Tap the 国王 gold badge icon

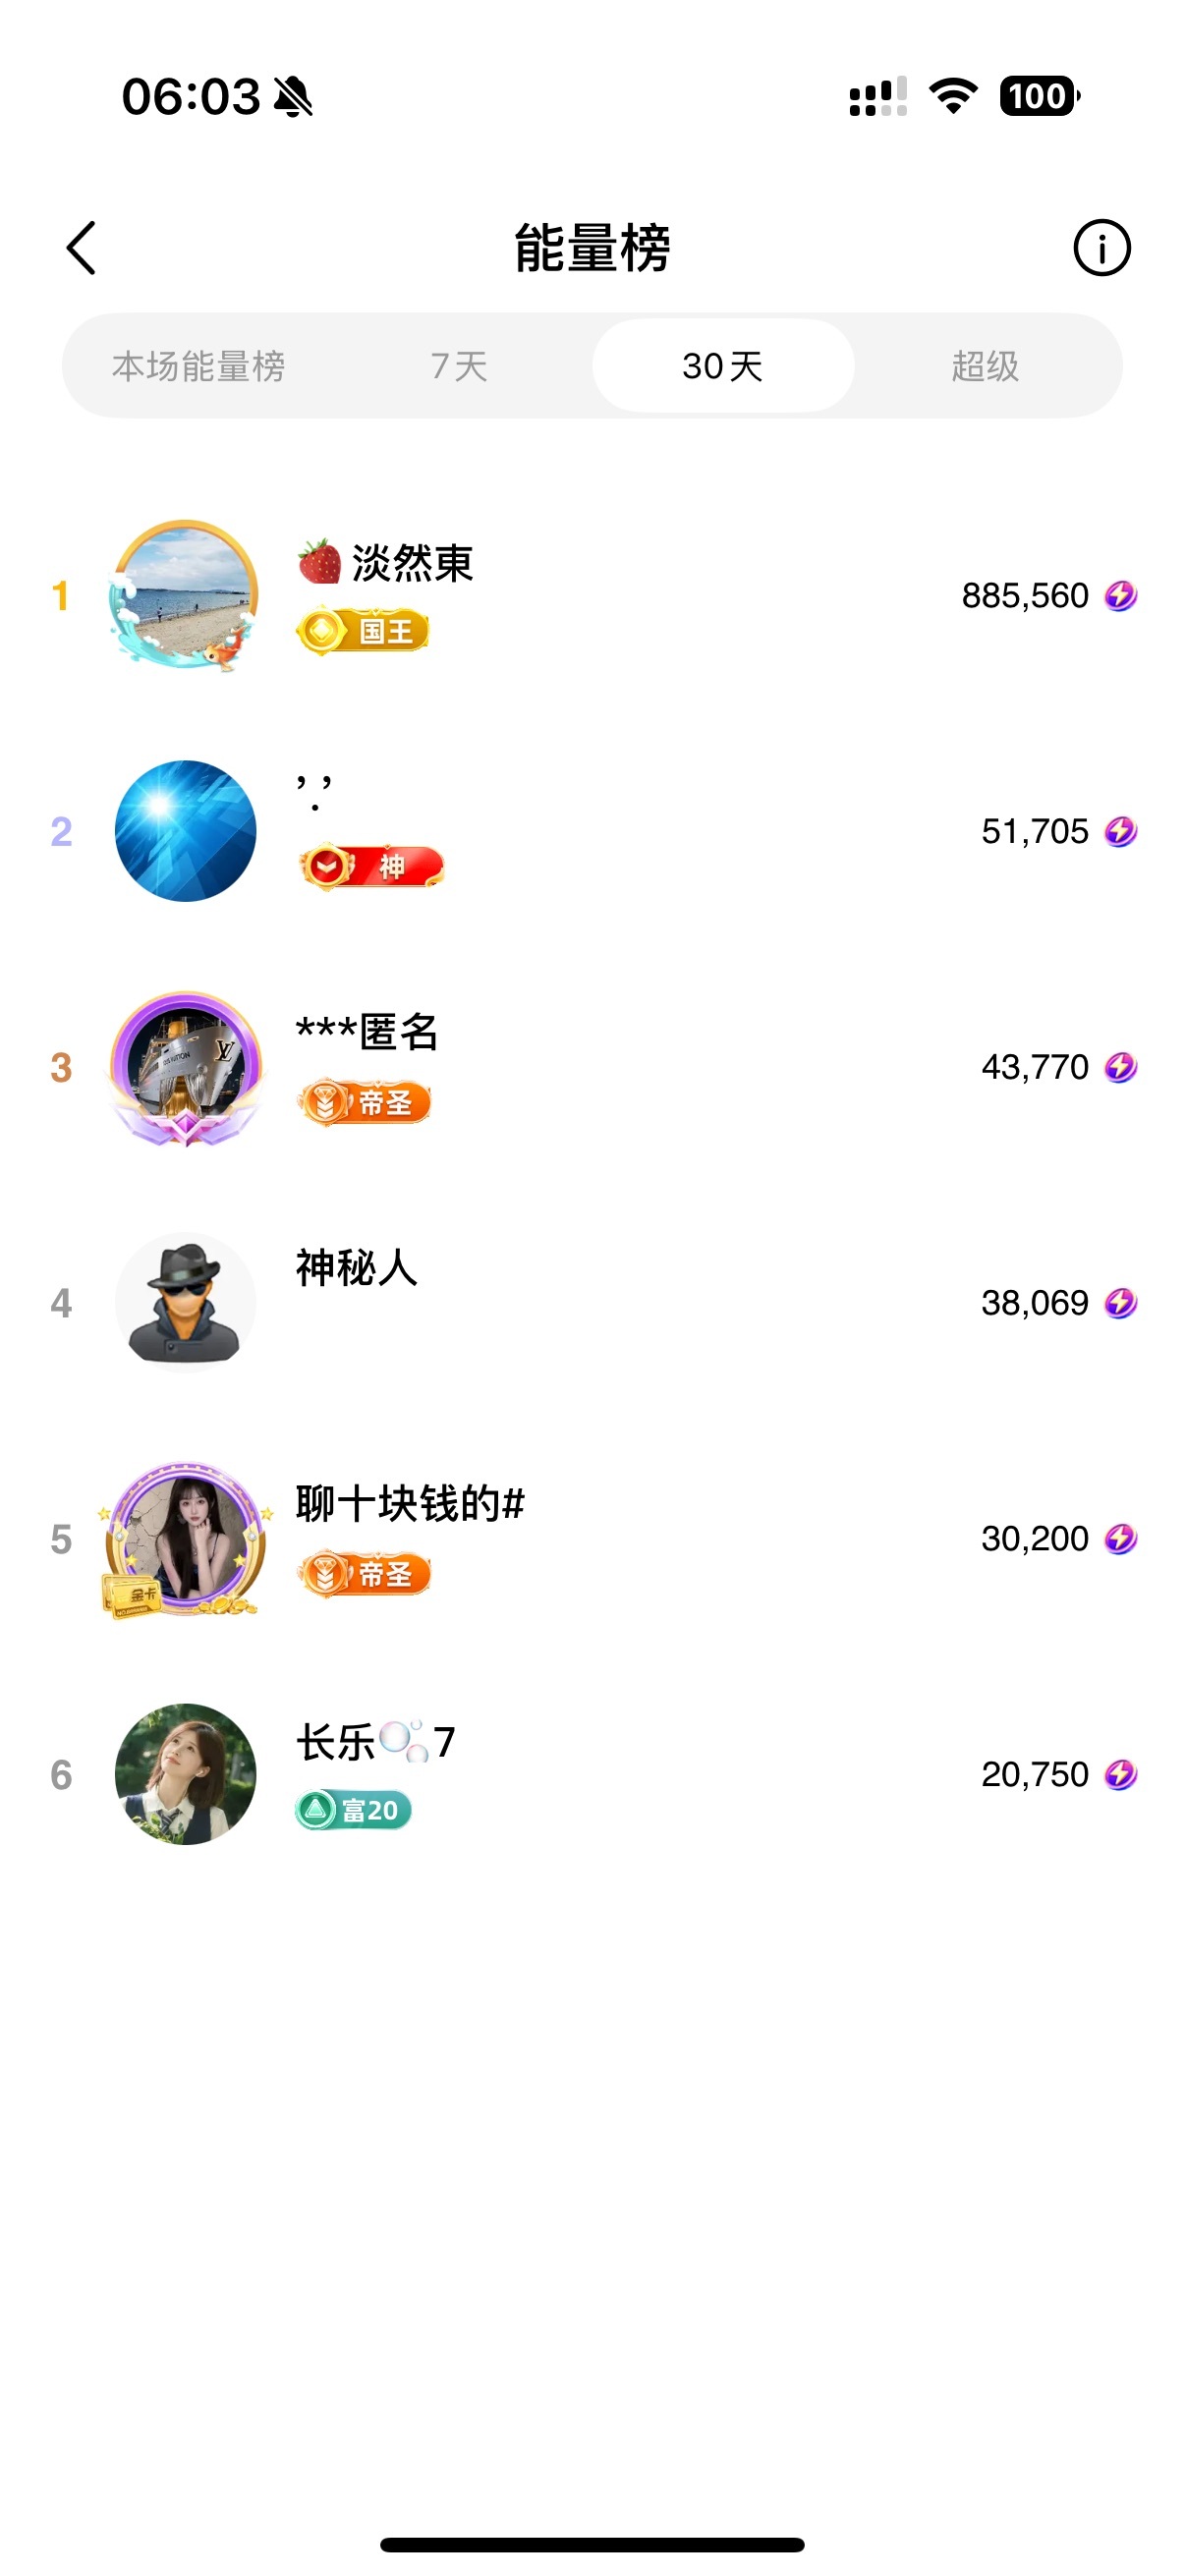tap(362, 632)
